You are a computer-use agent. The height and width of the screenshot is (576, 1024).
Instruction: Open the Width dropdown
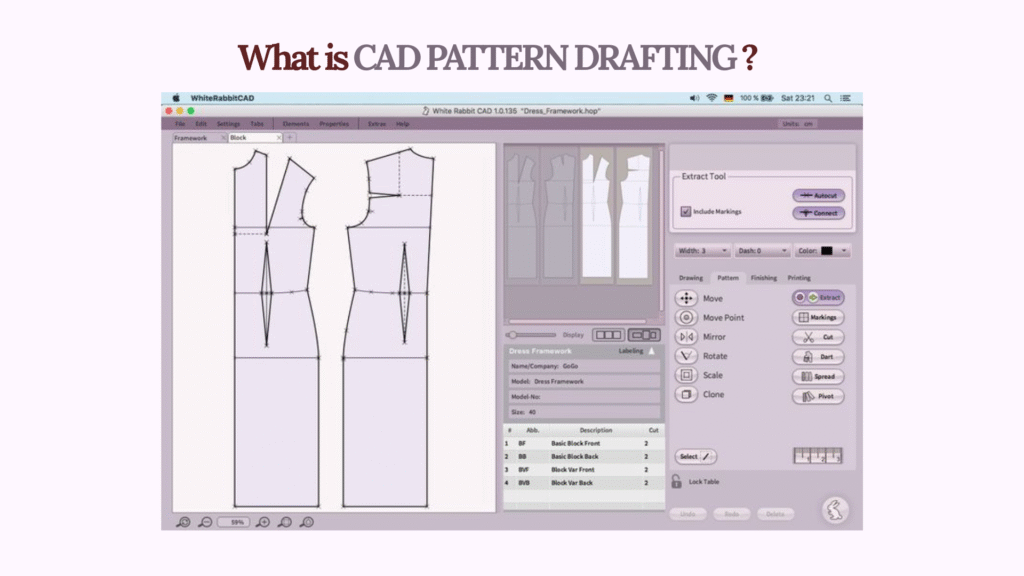click(x=701, y=251)
